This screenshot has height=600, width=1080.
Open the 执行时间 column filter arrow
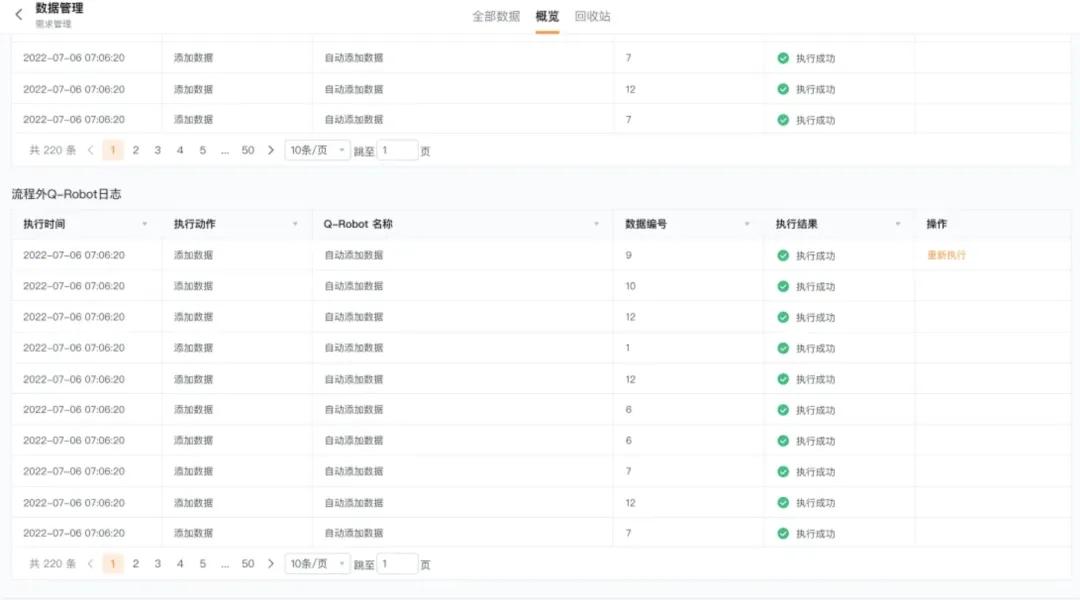point(145,224)
